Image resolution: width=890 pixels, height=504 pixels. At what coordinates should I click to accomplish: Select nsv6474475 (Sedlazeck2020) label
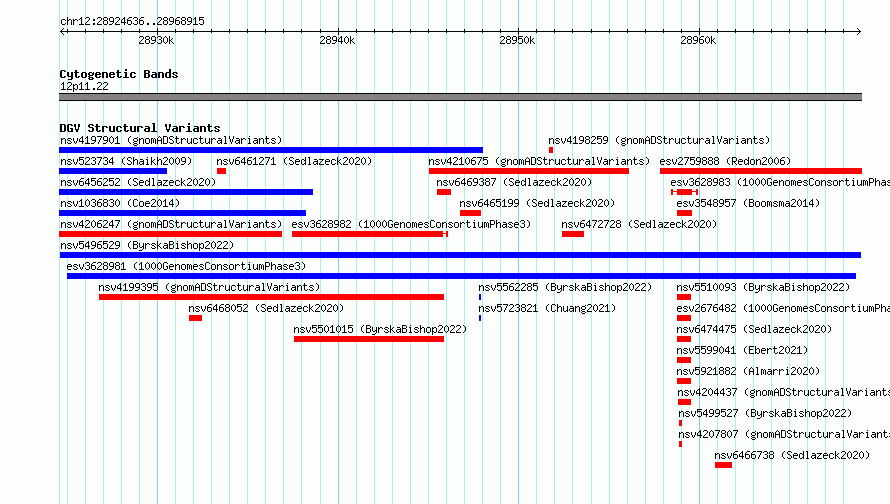click(x=754, y=329)
